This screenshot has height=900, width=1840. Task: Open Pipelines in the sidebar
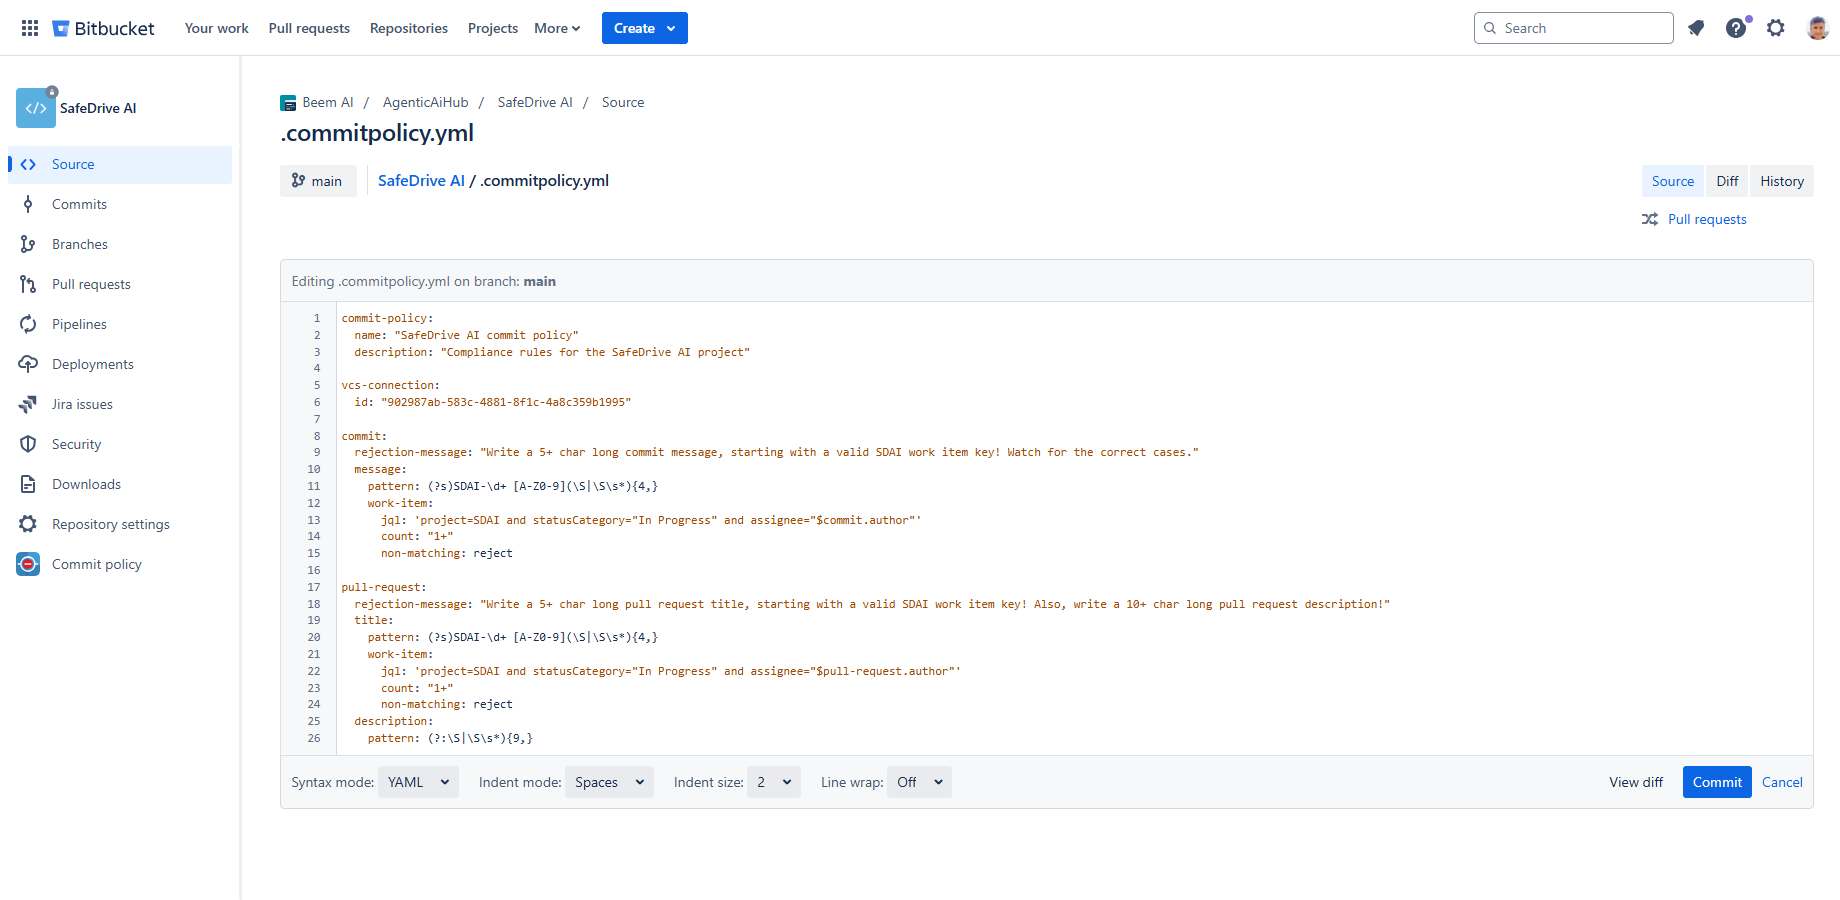pos(120,324)
